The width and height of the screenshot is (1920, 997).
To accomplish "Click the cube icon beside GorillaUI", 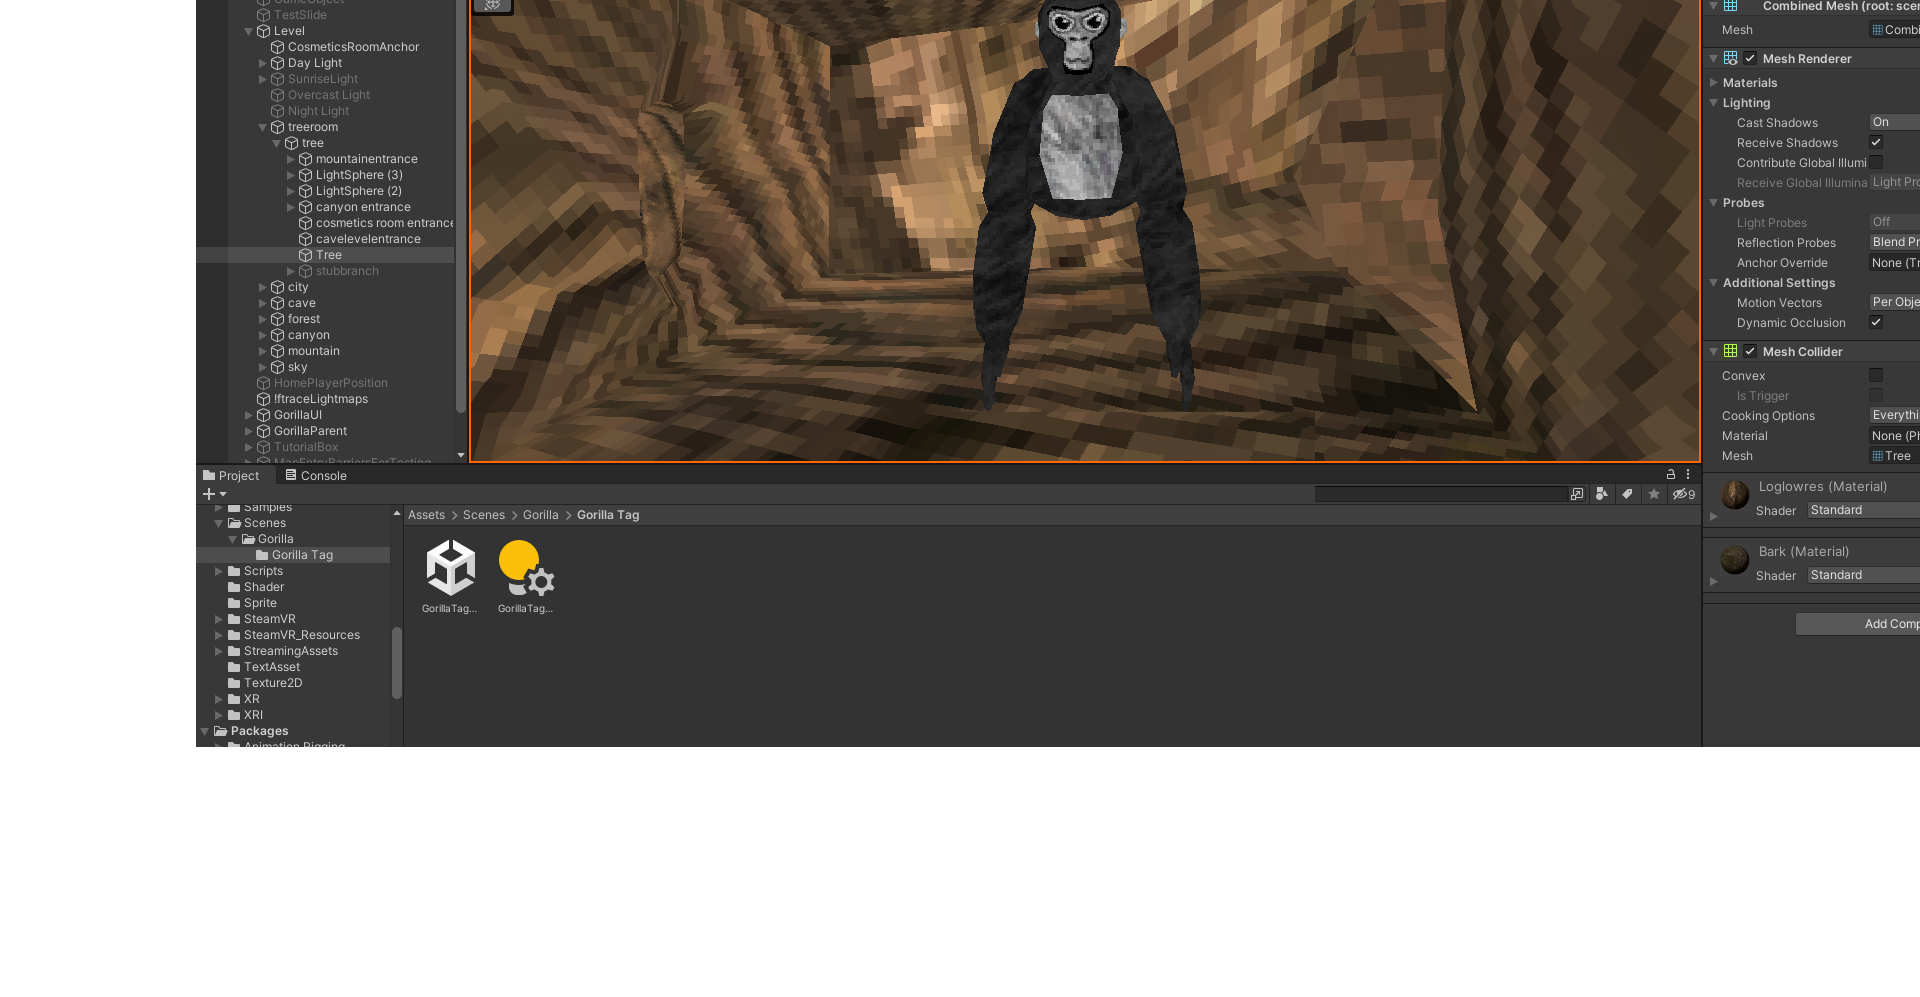I will (x=264, y=415).
